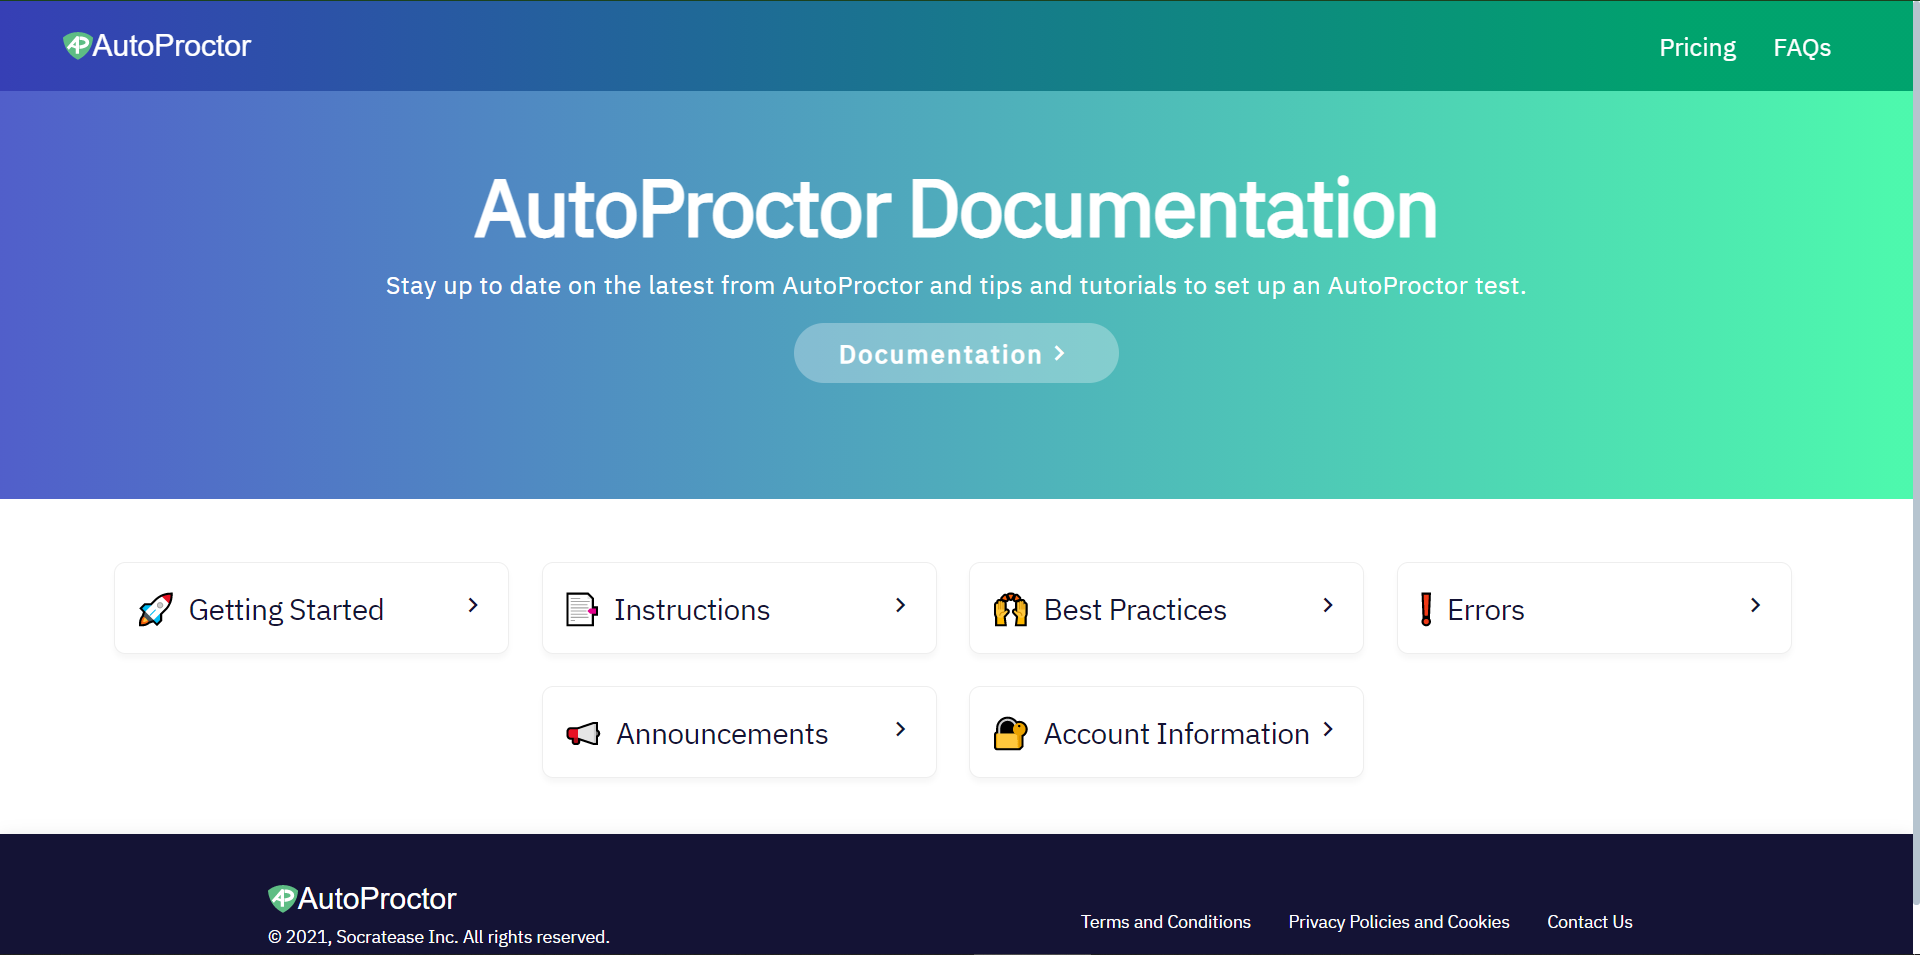This screenshot has width=1920, height=955.
Task: Open Privacy Policies and Cookies link
Action: [x=1398, y=922]
